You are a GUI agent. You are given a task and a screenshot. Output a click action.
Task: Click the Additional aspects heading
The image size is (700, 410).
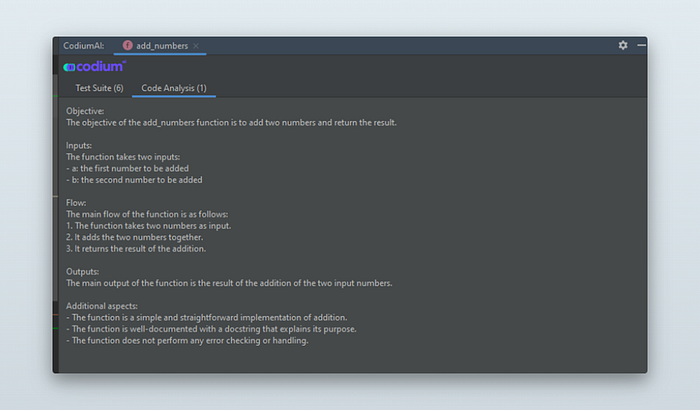pyautogui.click(x=102, y=305)
